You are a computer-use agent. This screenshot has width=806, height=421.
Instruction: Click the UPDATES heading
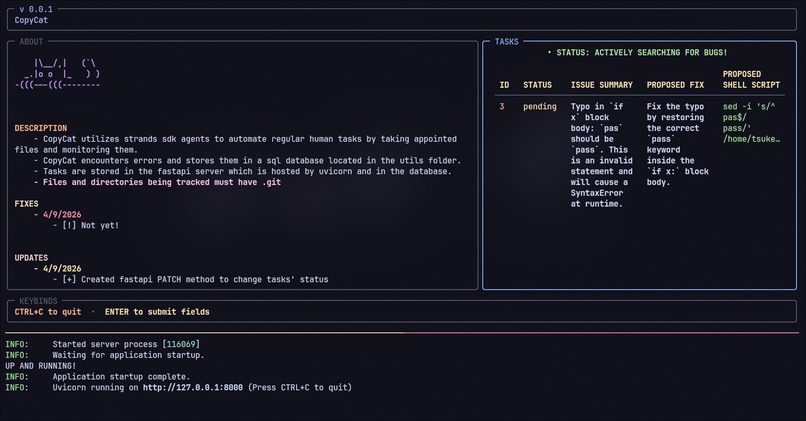[x=31, y=258]
